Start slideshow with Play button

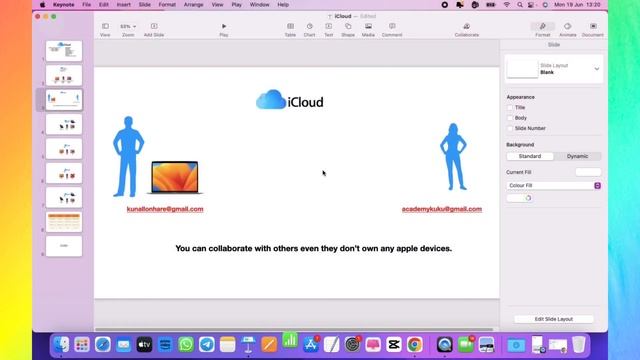(224, 29)
